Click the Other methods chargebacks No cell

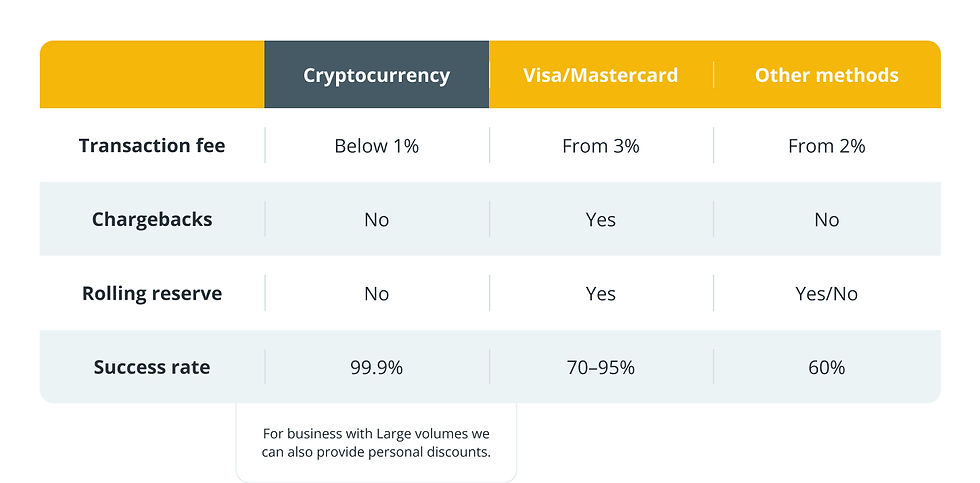pos(826,219)
